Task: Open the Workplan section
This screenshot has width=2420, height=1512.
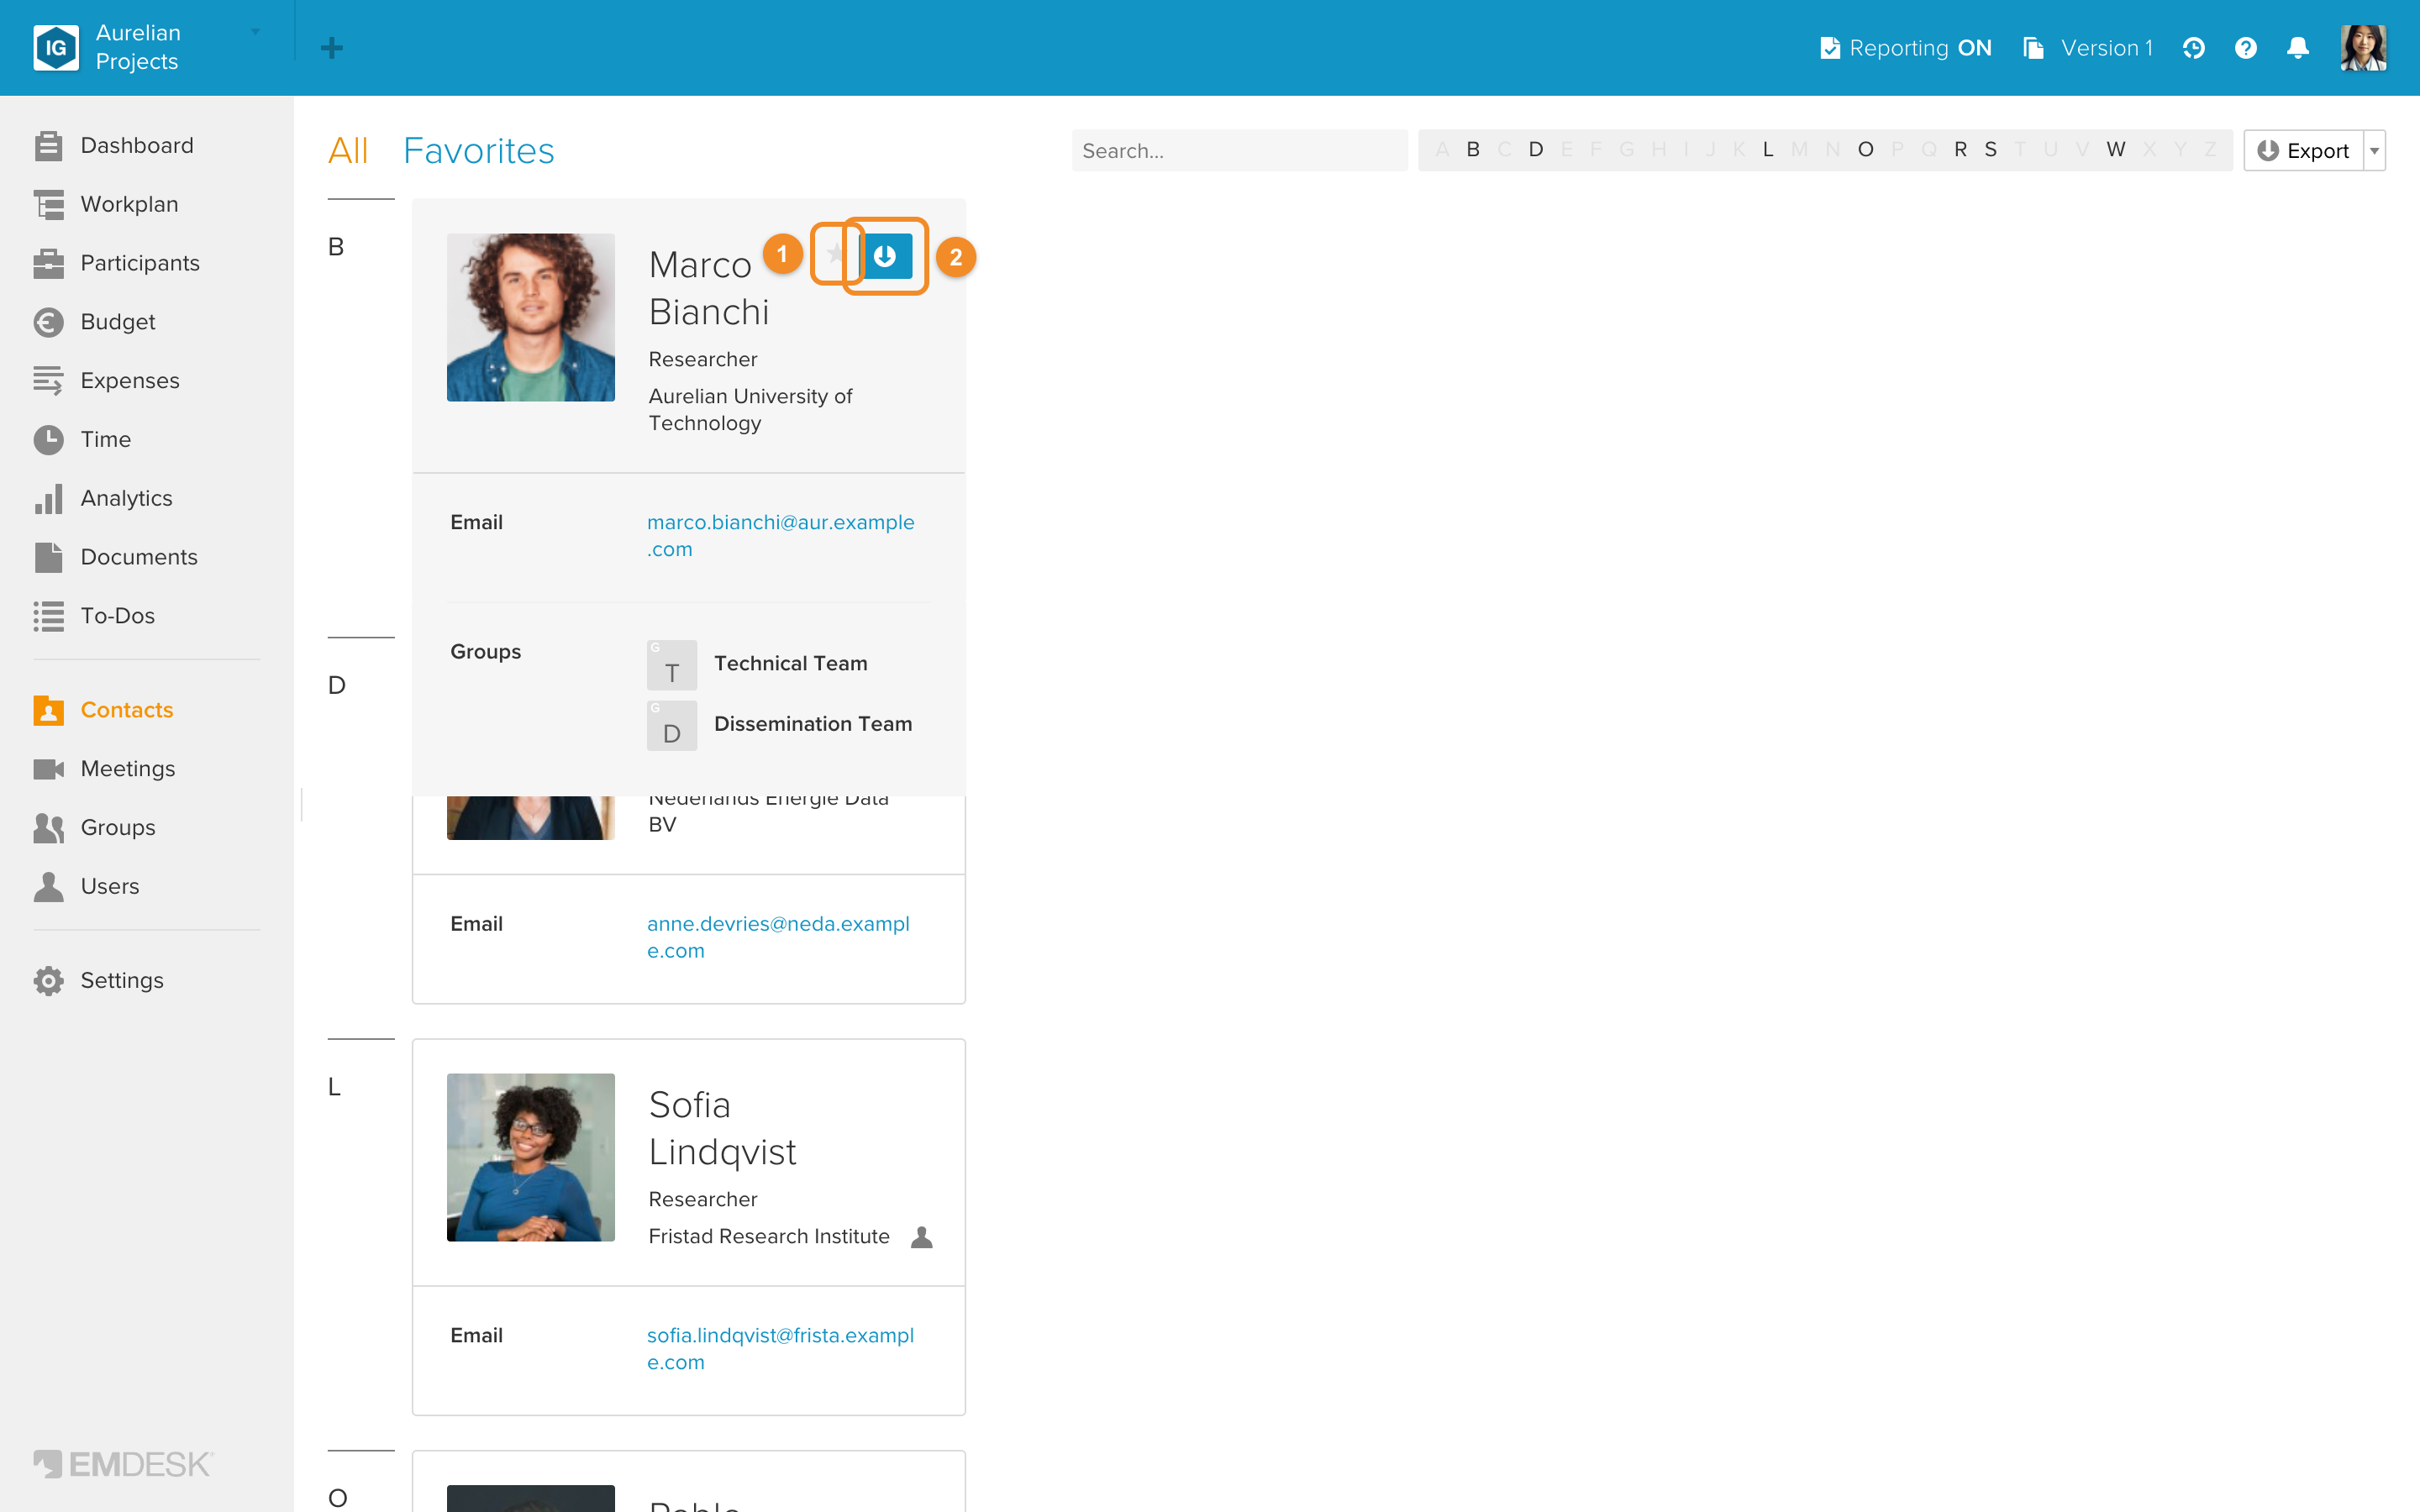Action: click(x=106, y=204)
